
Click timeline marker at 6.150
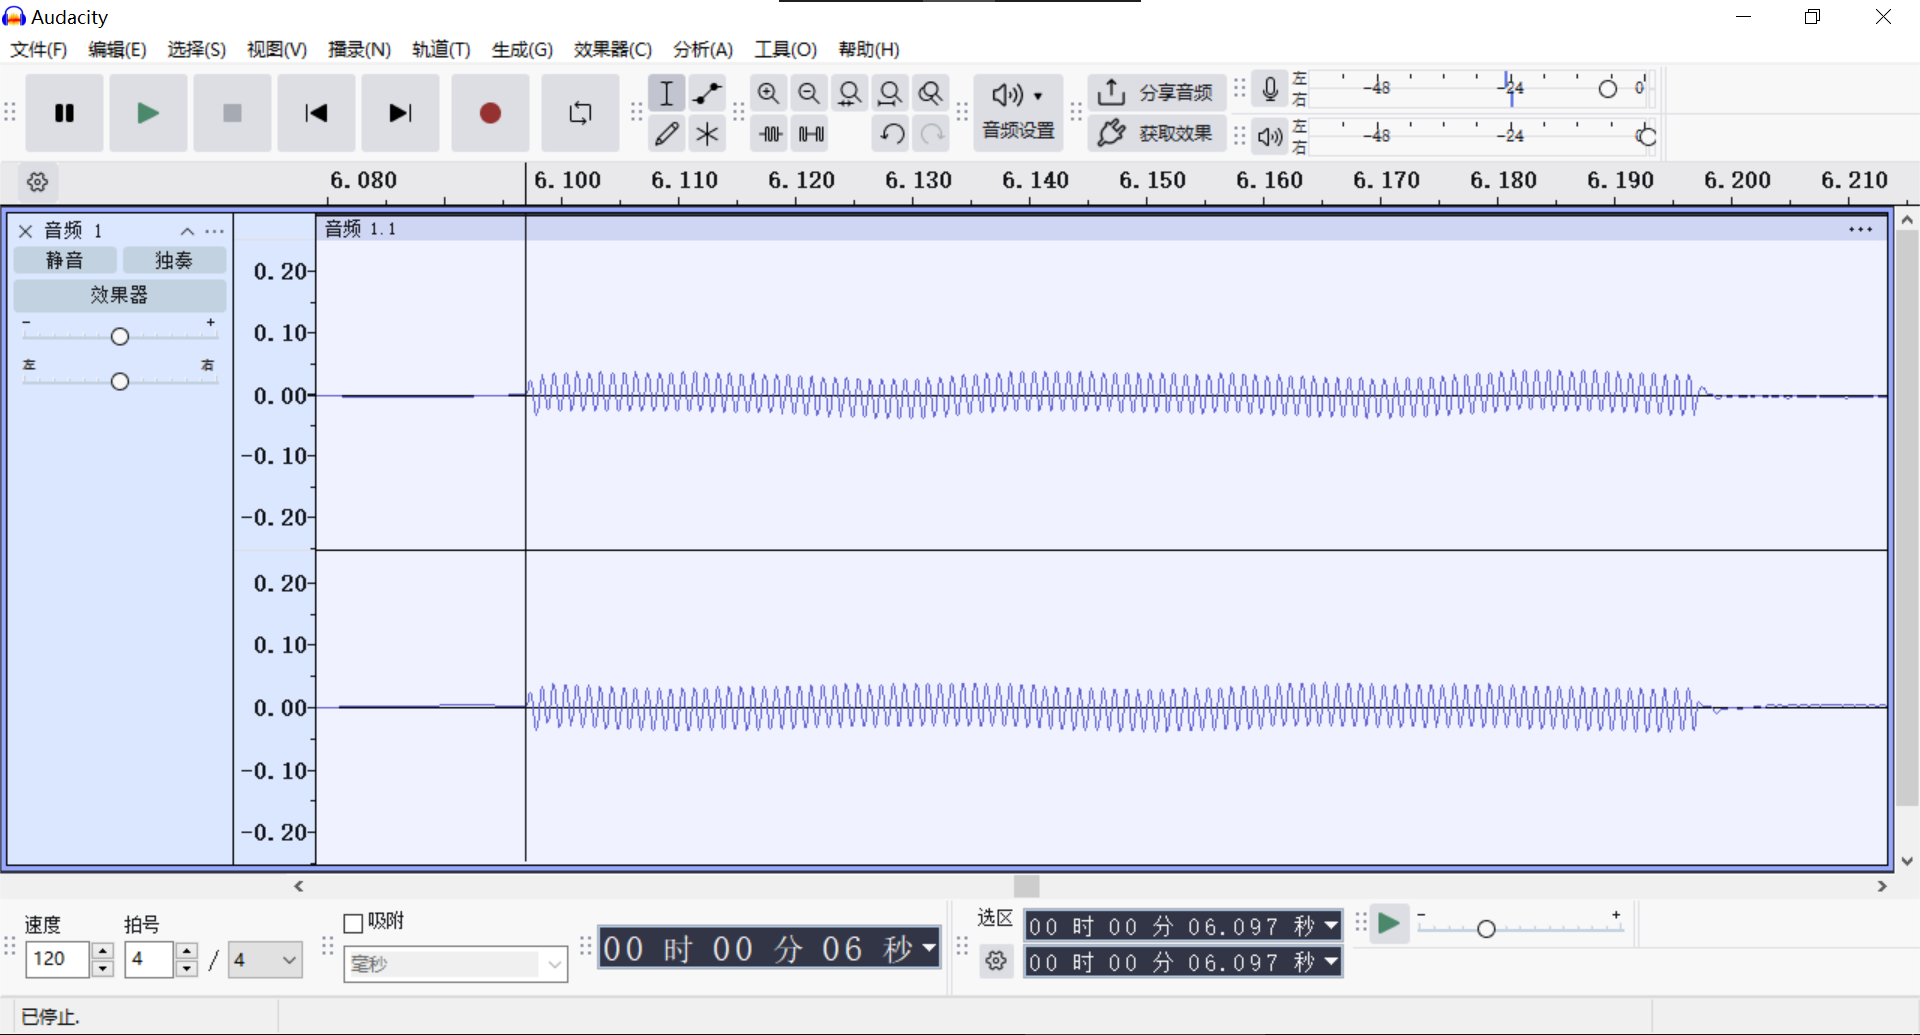(x=1152, y=181)
